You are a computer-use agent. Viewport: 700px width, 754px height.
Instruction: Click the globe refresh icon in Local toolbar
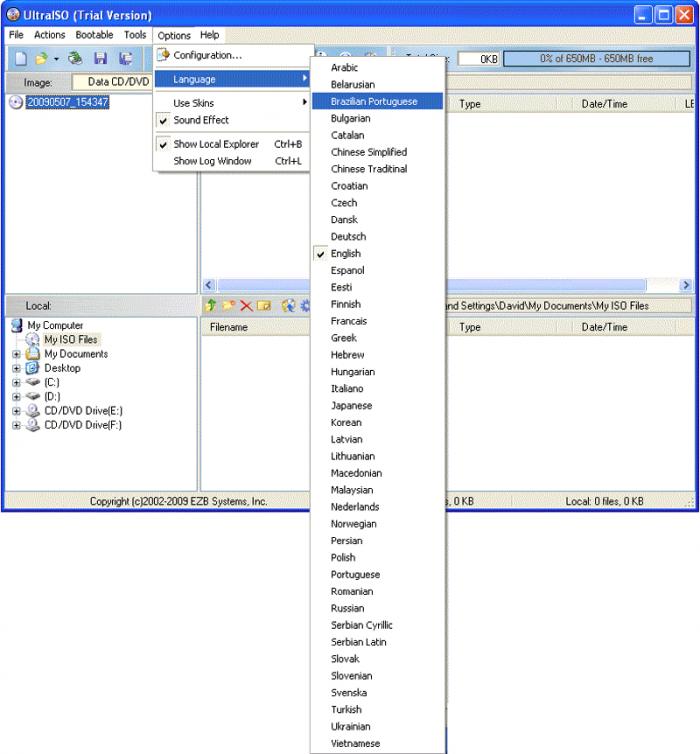click(288, 305)
